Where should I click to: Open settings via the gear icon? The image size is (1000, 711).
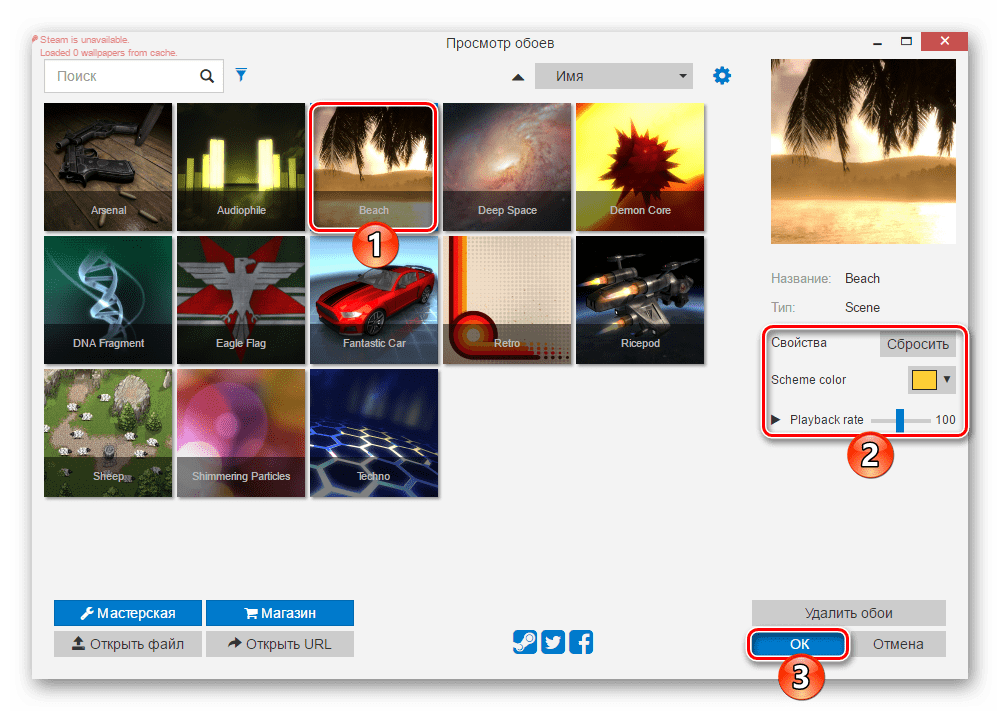coord(722,76)
